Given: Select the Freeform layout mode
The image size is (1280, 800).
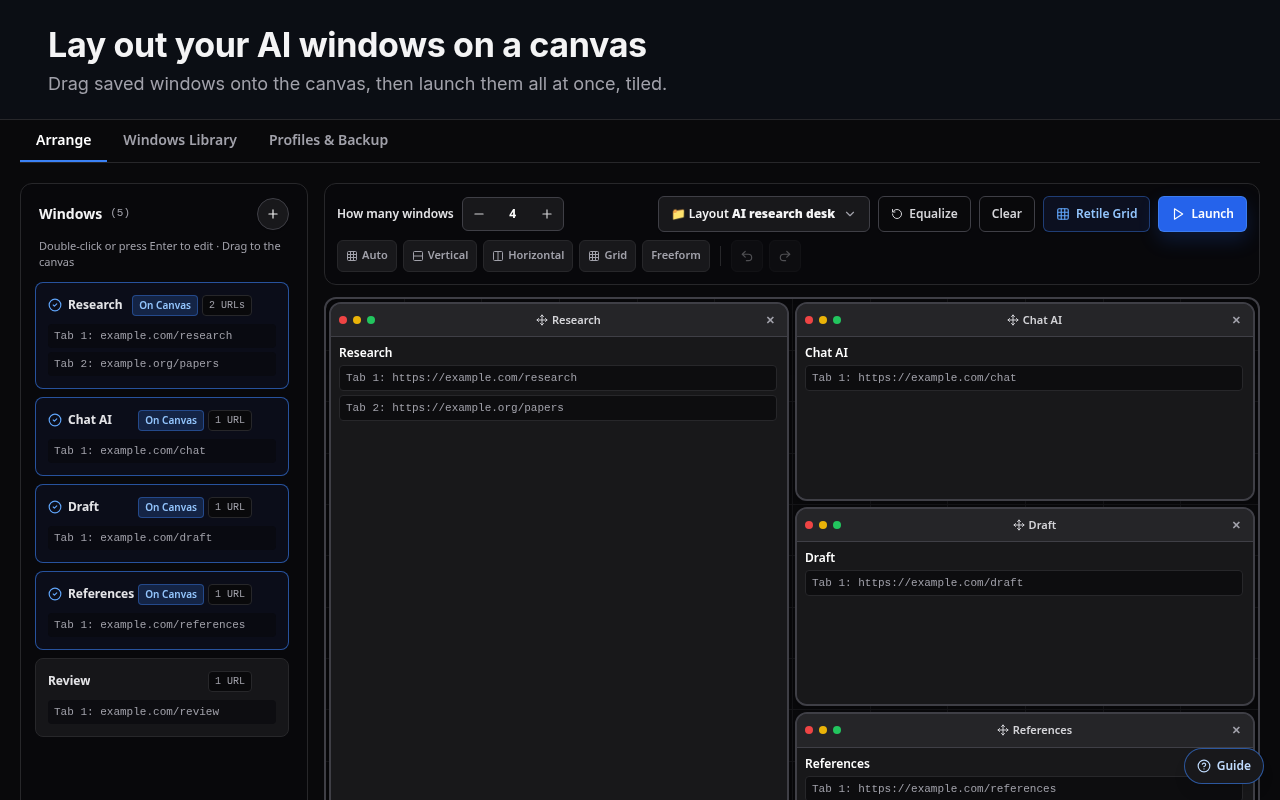Looking at the screenshot, I should 676,256.
